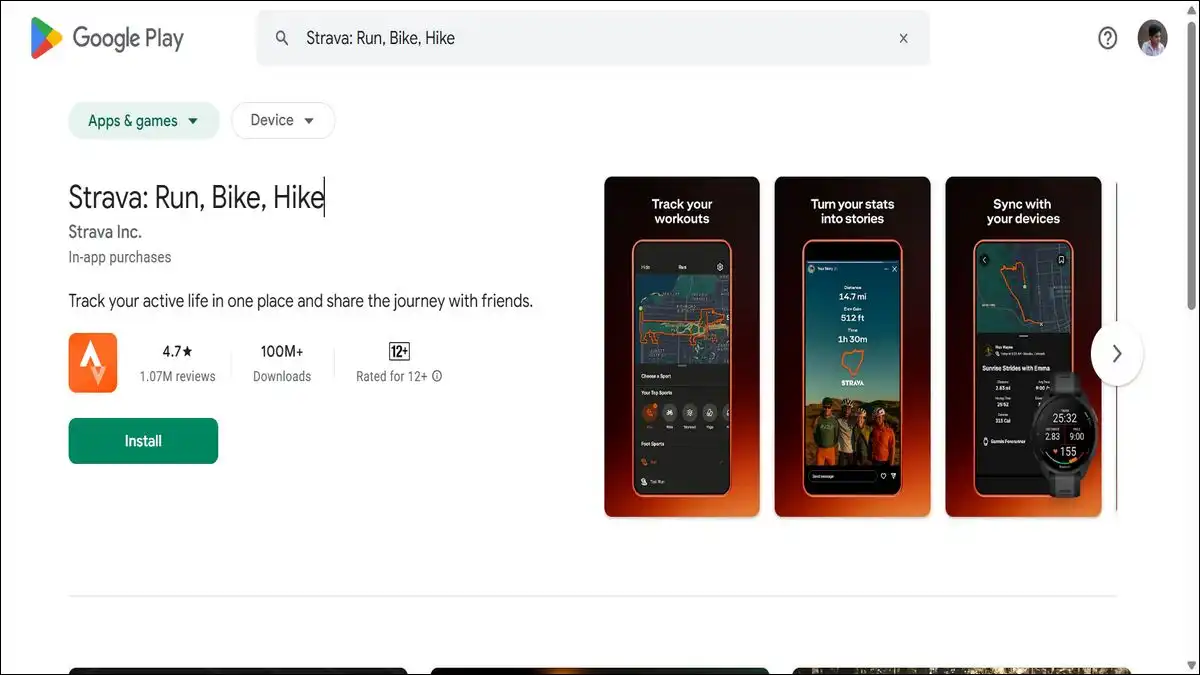Open the Sync with your devices screenshot
The height and width of the screenshot is (675, 1200).
click(1023, 347)
